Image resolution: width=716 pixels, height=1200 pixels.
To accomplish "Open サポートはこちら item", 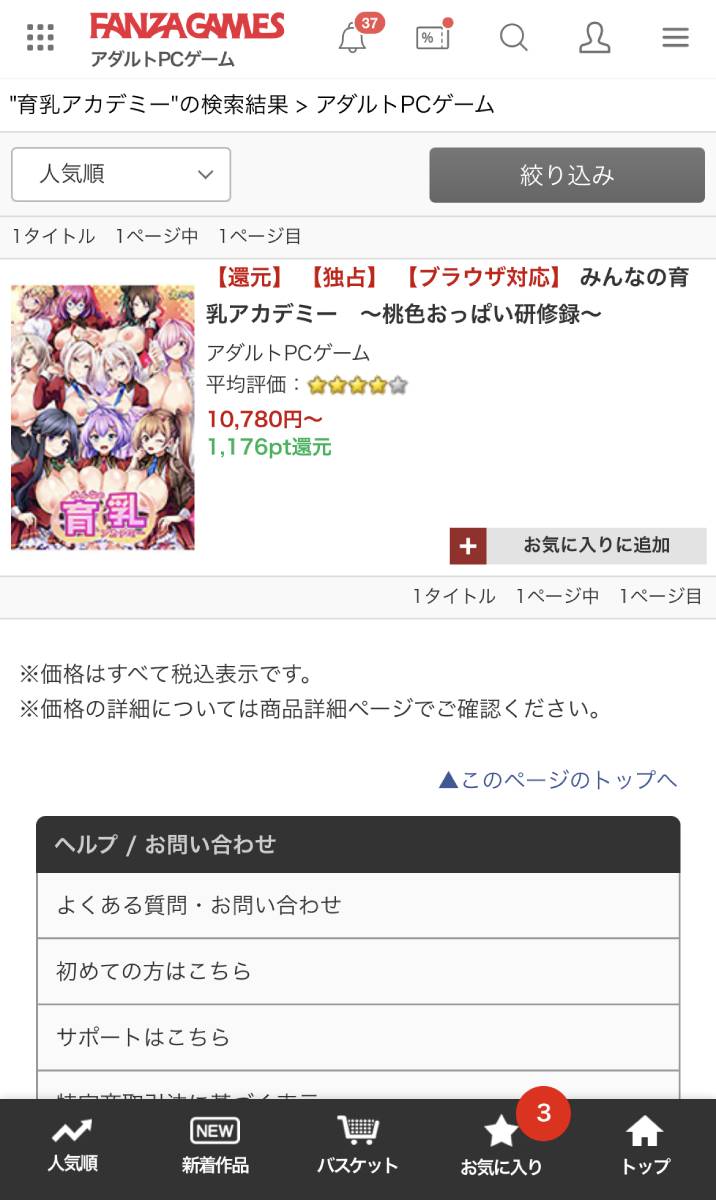I will pyautogui.click(x=358, y=1037).
